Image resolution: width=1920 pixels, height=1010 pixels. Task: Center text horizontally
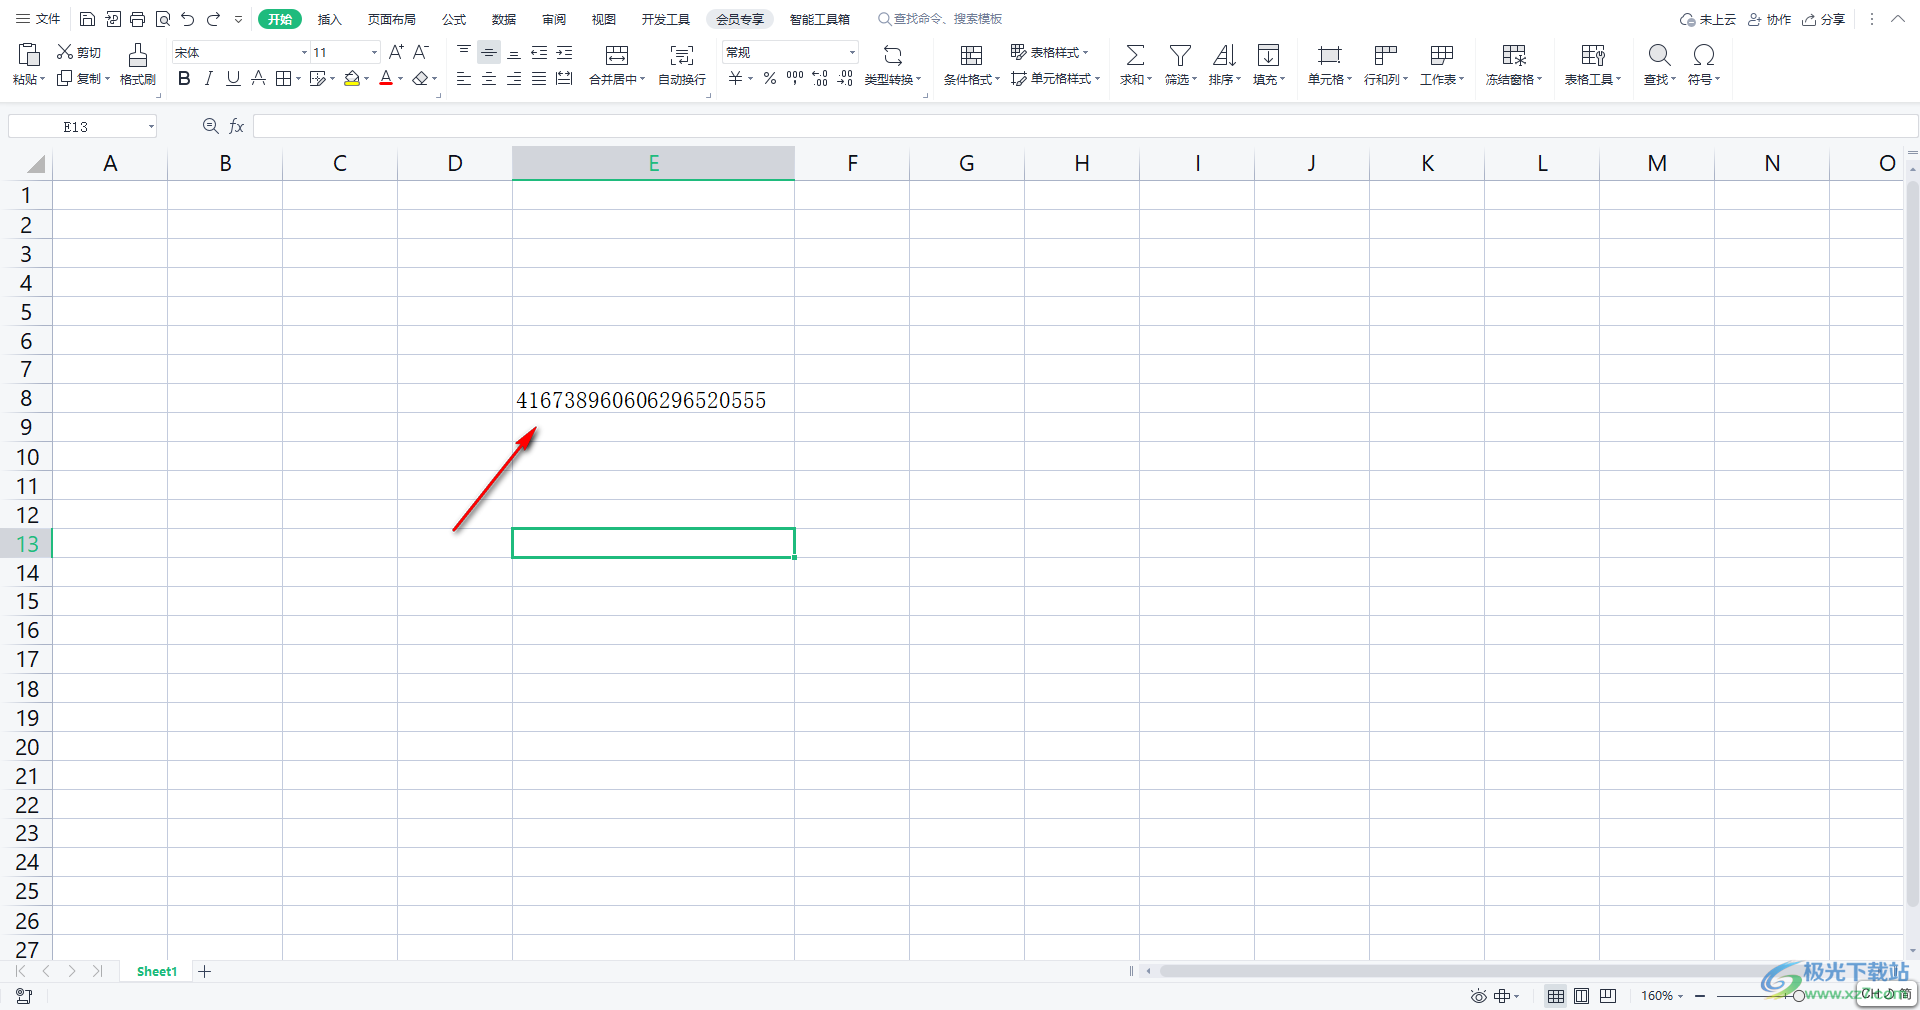[489, 78]
